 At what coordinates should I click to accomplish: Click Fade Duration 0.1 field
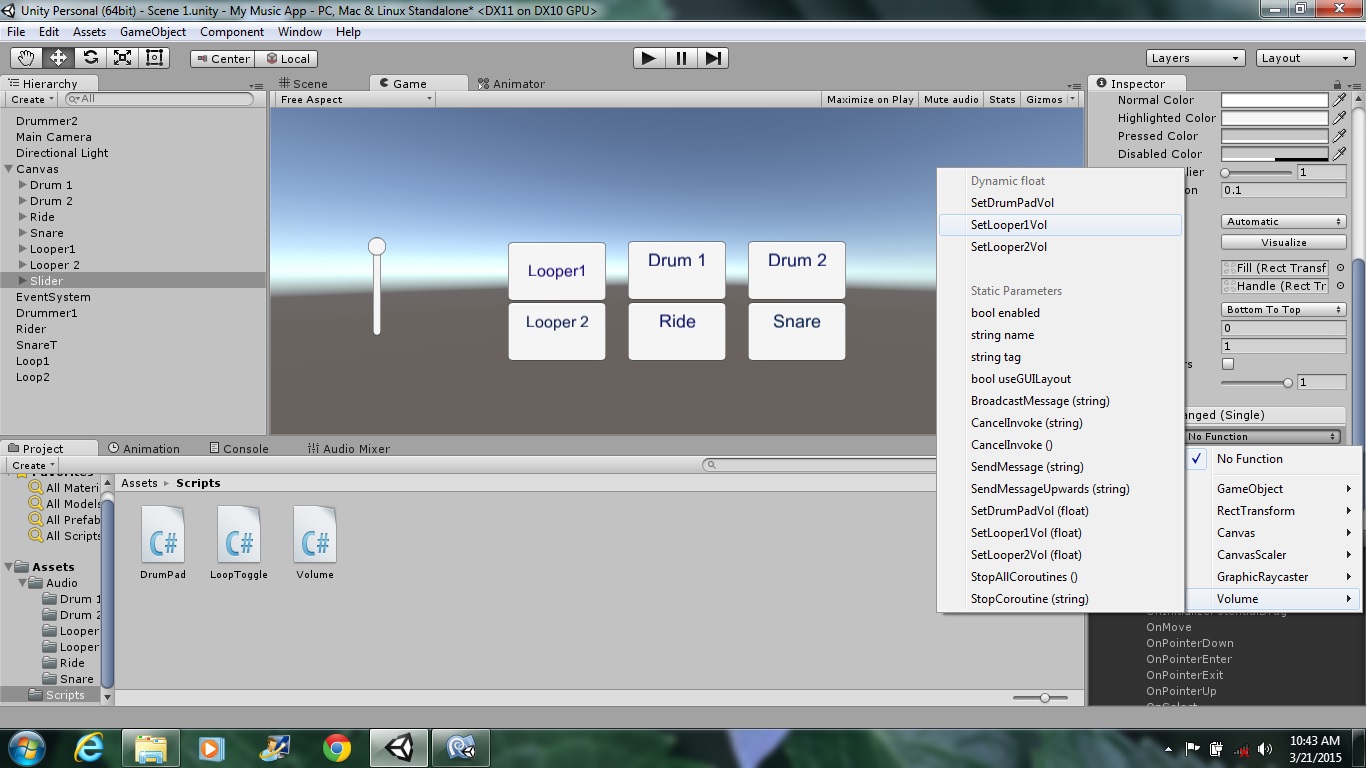pos(1284,190)
